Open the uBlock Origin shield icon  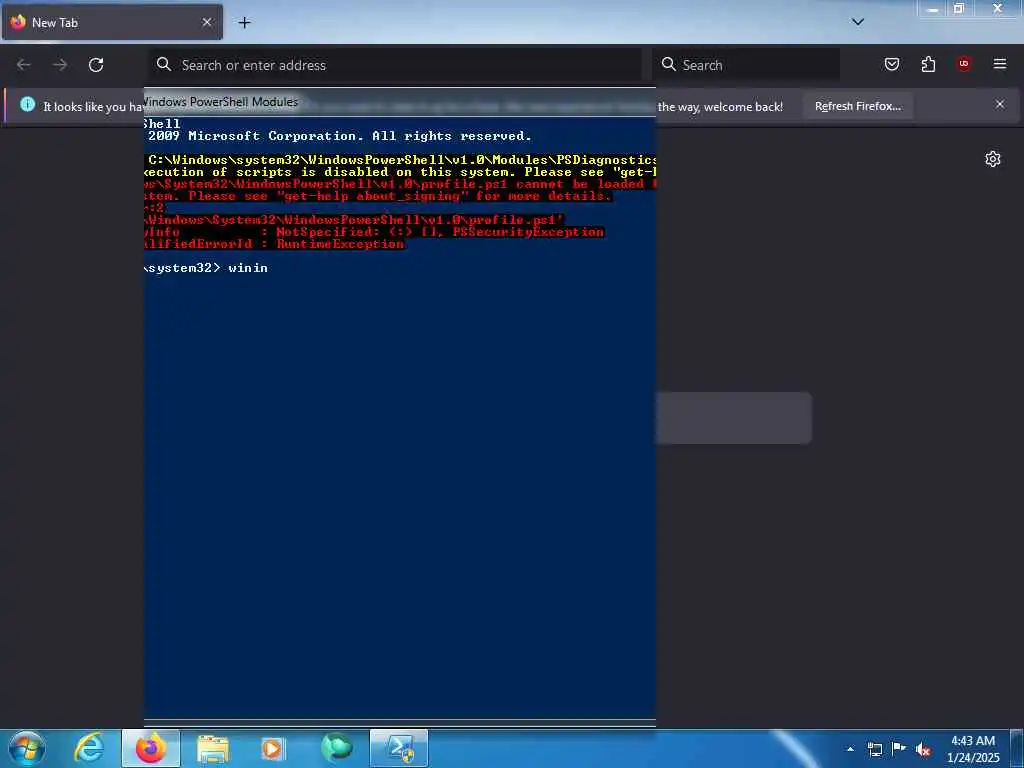963,64
